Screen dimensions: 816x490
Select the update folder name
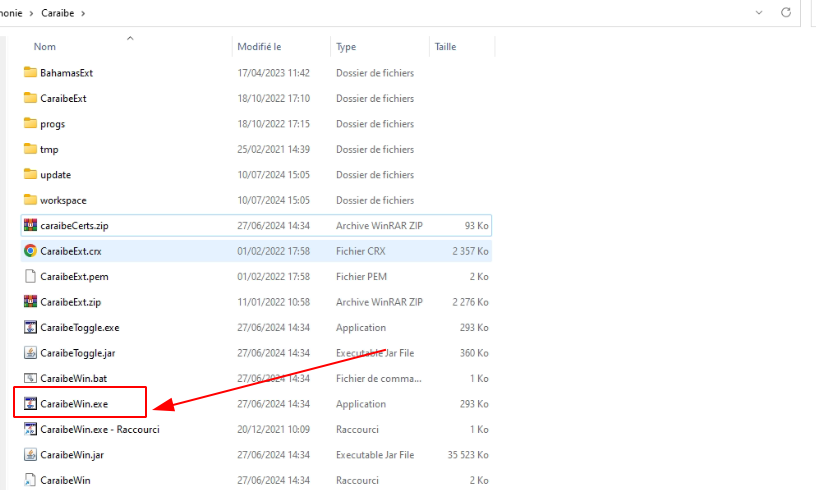click(x=56, y=175)
